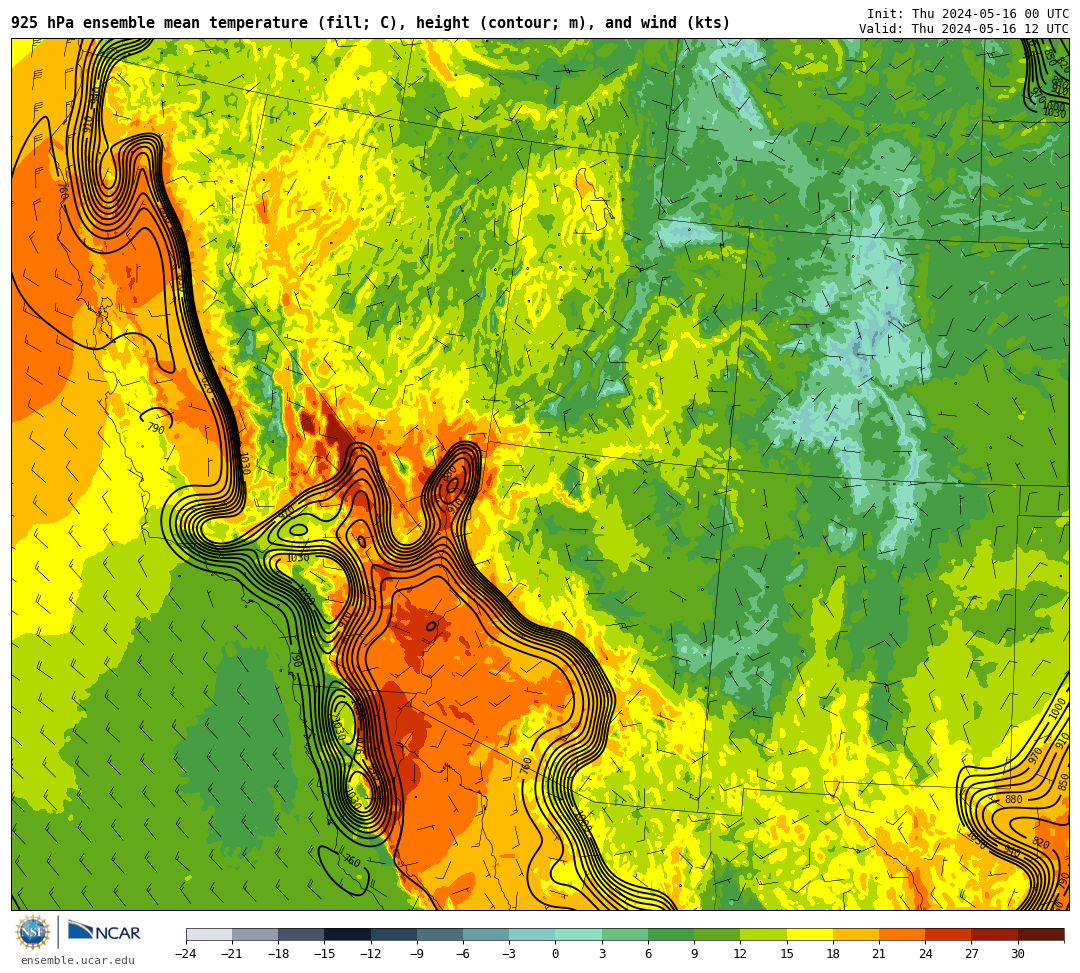Click the −3 colorbar tick label

pyautogui.click(x=509, y=954)
